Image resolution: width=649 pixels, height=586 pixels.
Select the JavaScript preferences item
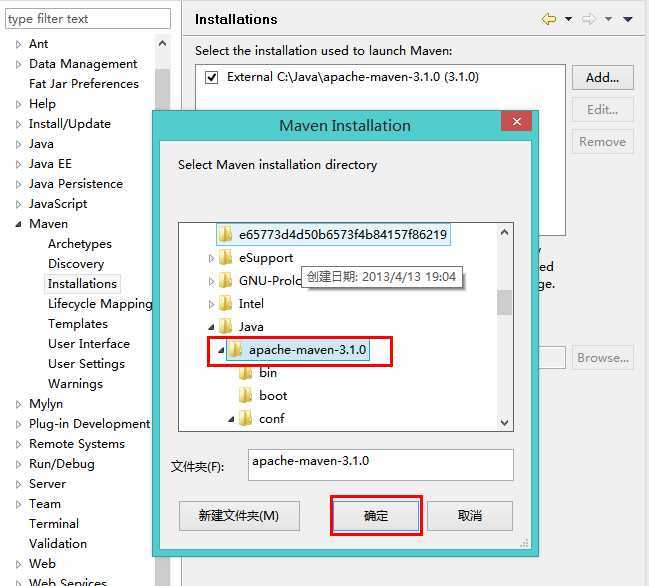pos(58,204)
